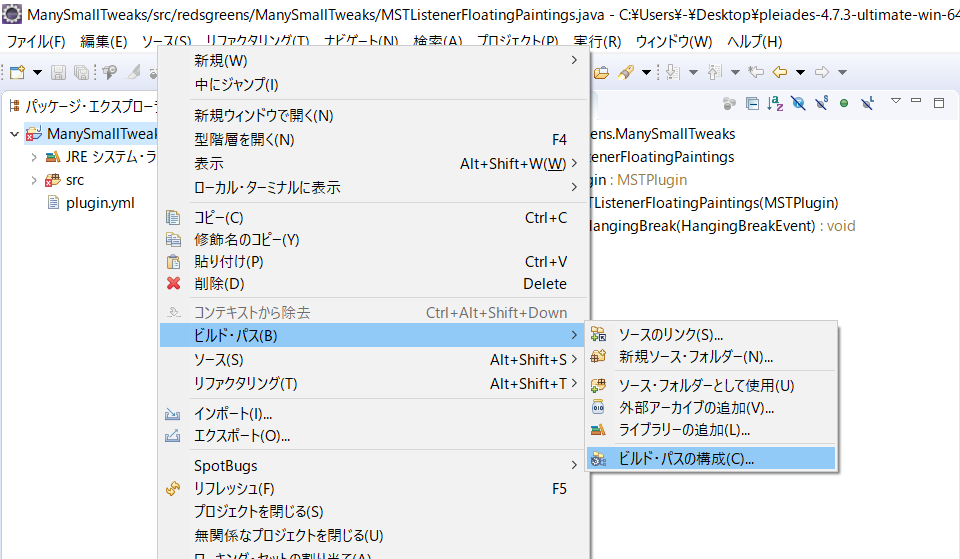Click the Open Task folder icon

pyautogui.click(x=601, y=72)
